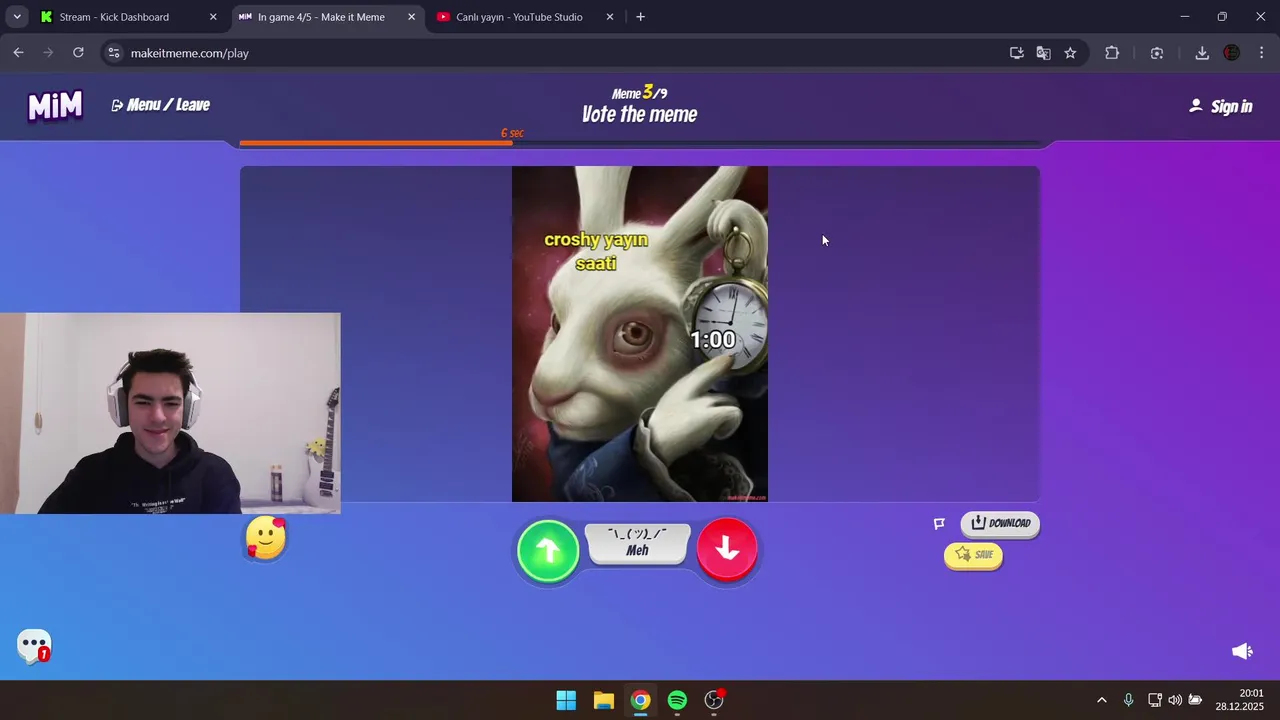
Task: Report the meme via flag icon
Action: coord(939,524)
